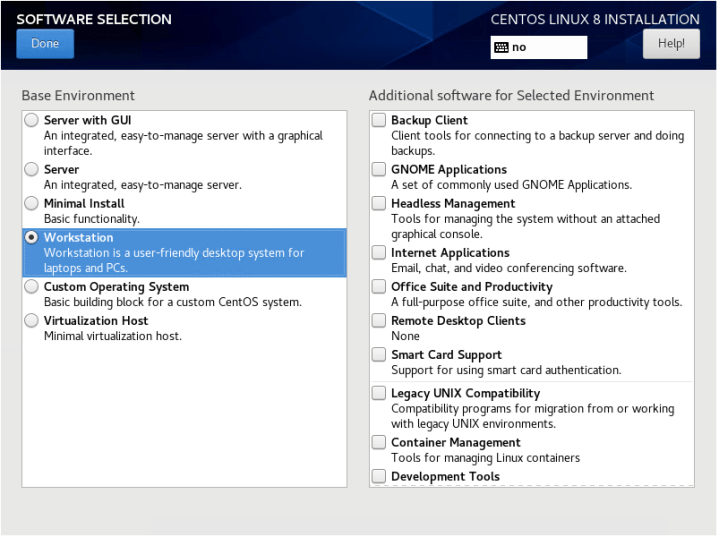Enable Development Tools checkbox
This screenshot has height=537, width=719.
(379, 477)
